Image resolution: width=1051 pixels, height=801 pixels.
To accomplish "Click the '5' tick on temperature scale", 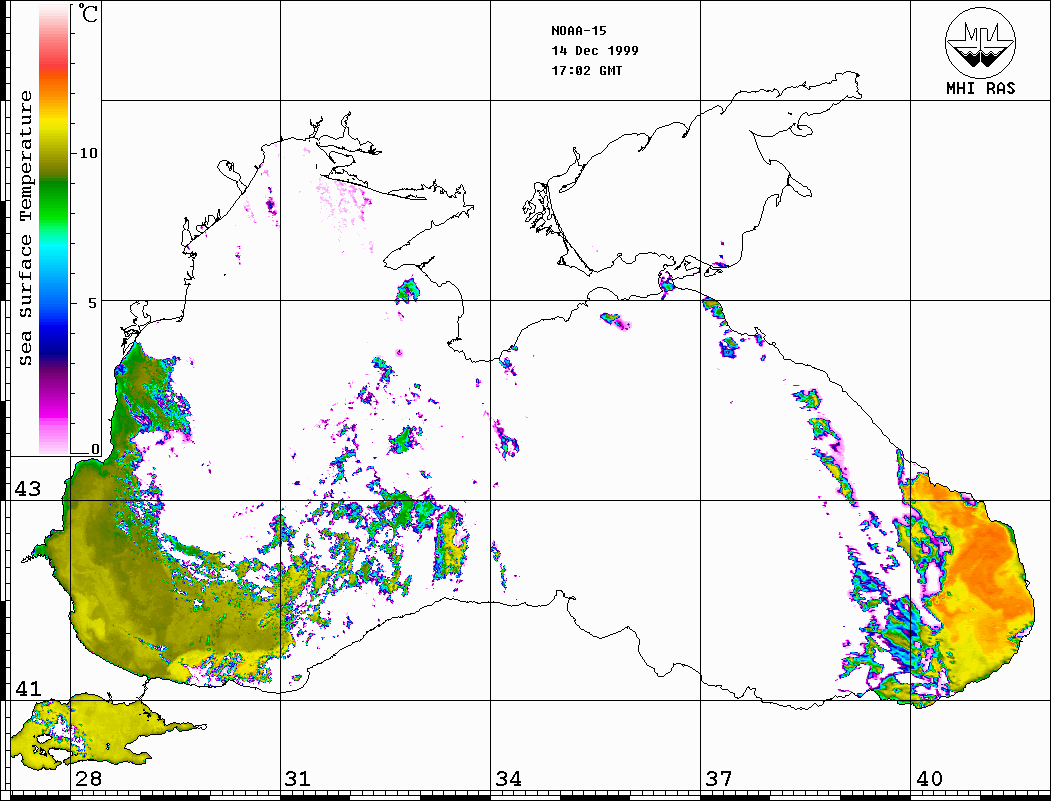I will tap(92, 302).
